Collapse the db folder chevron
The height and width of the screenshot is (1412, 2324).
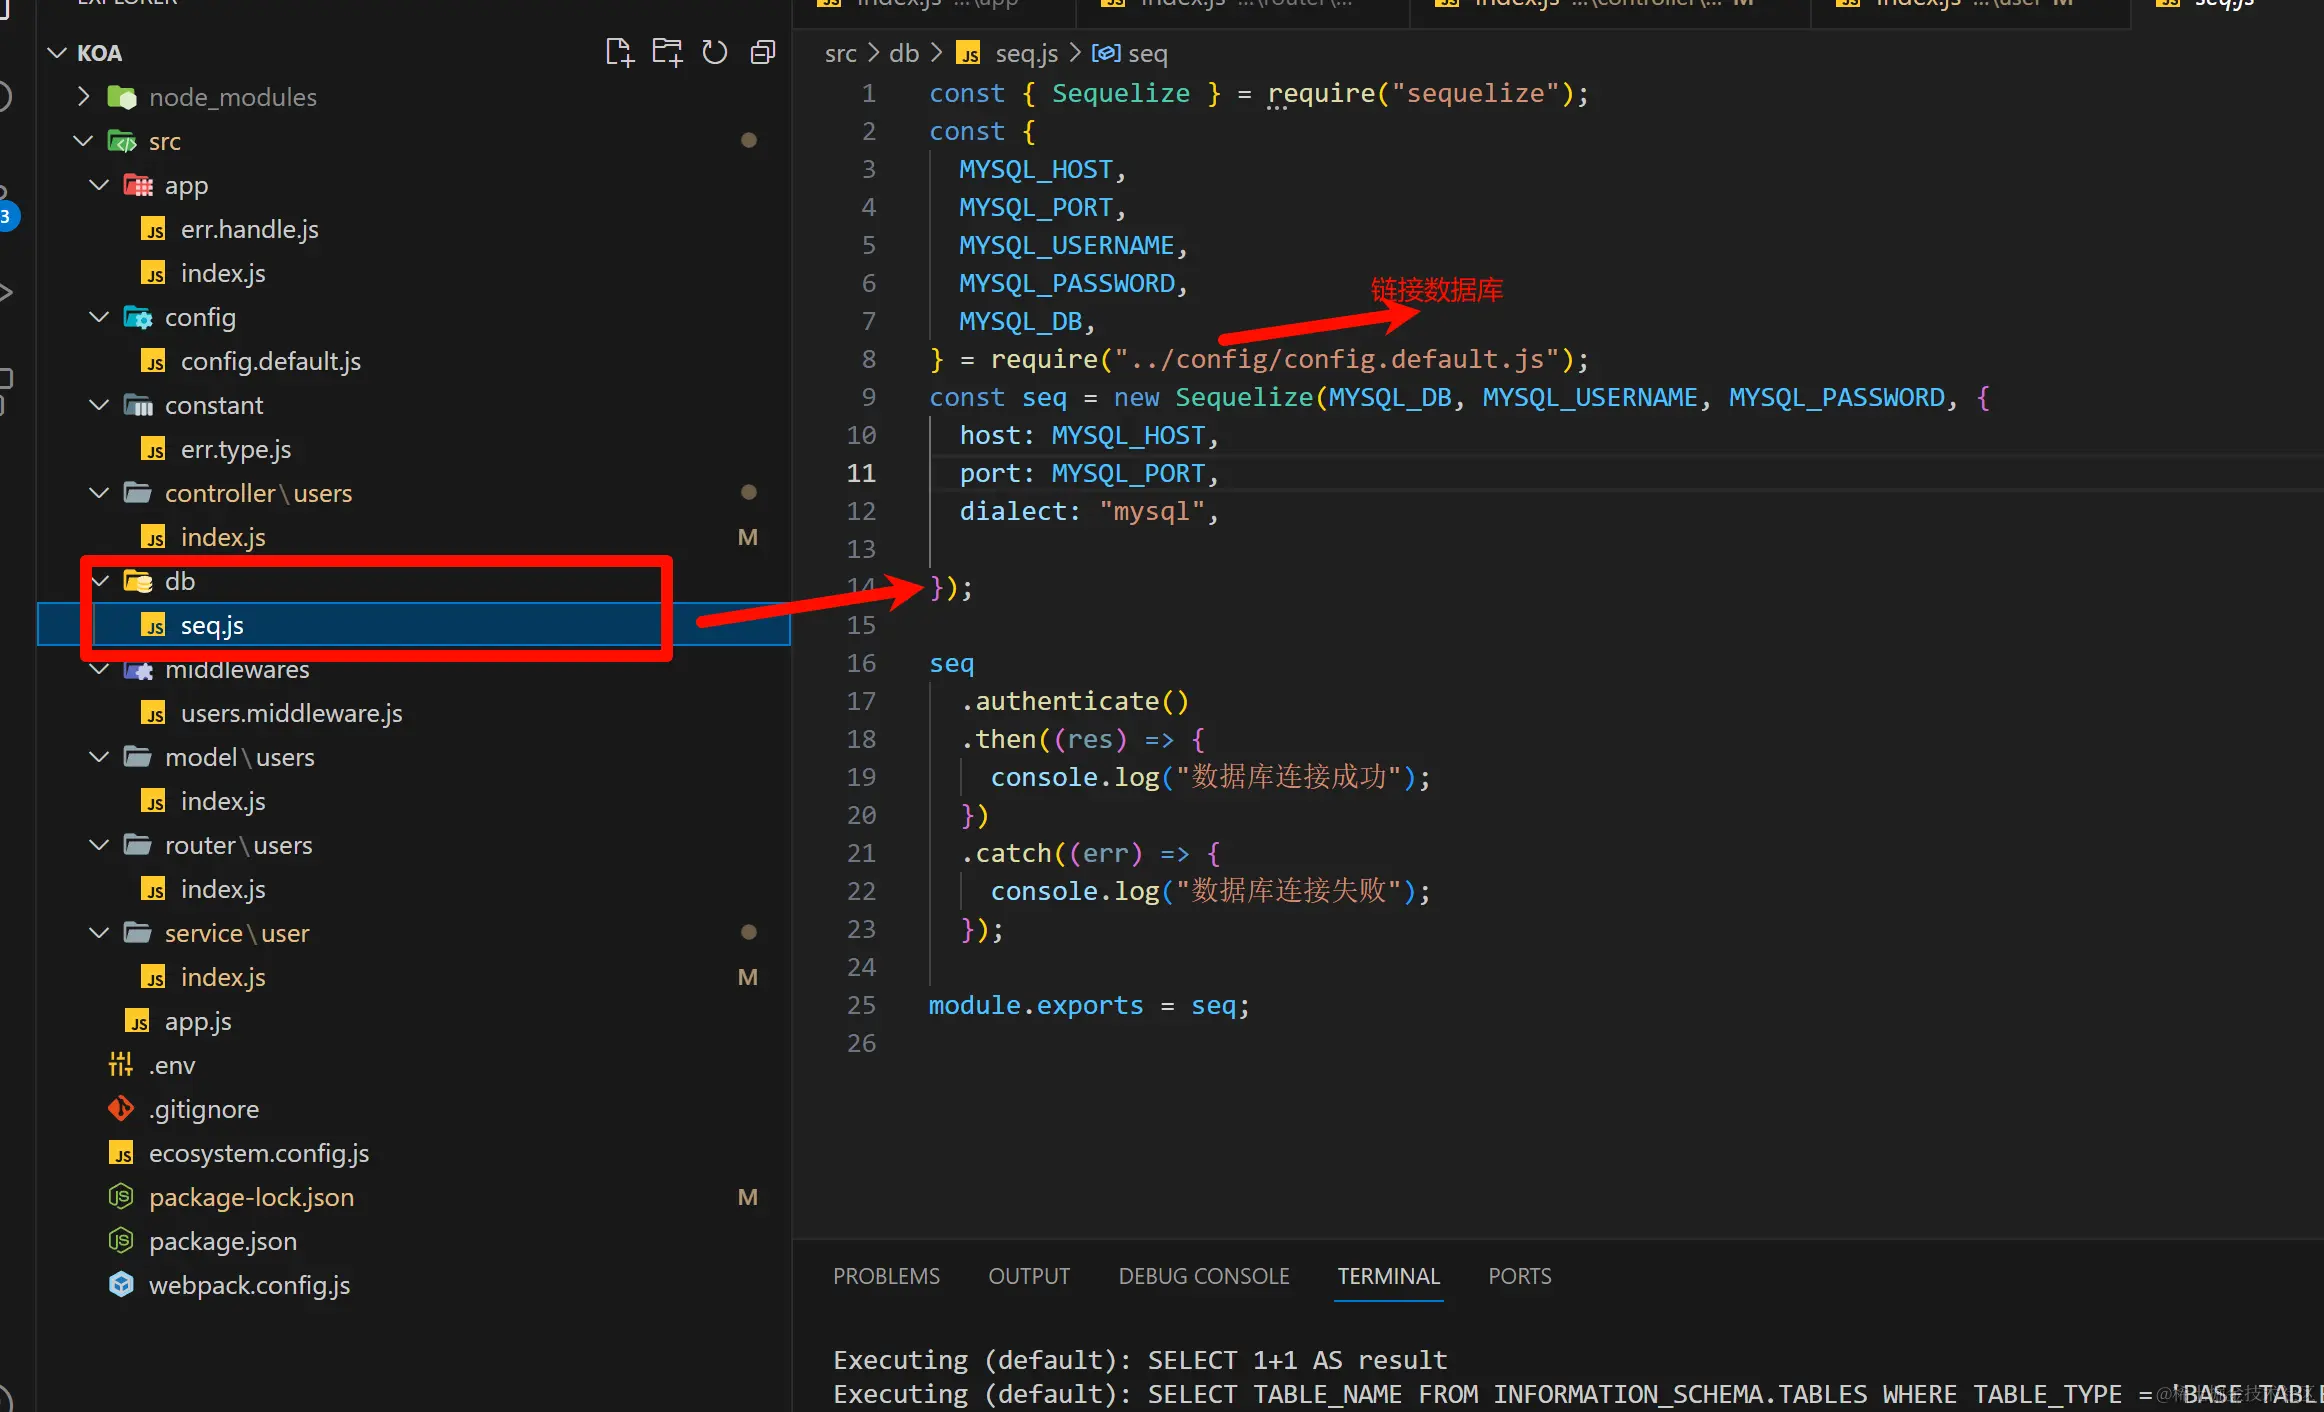click(x=100, y=581)
